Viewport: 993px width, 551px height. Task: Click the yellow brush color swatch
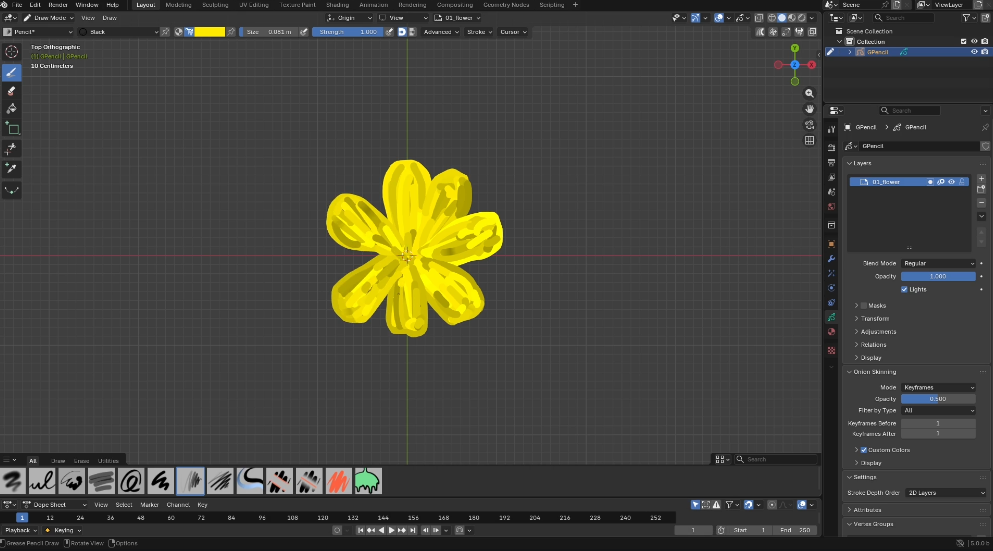209,32
